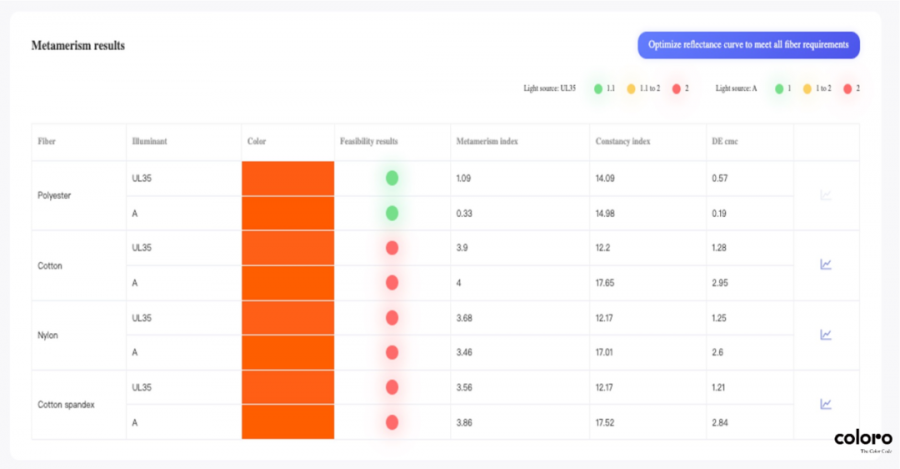
Task: Click Cotton UL35 red feasibility dot
Action: click(x=392, y=248)
